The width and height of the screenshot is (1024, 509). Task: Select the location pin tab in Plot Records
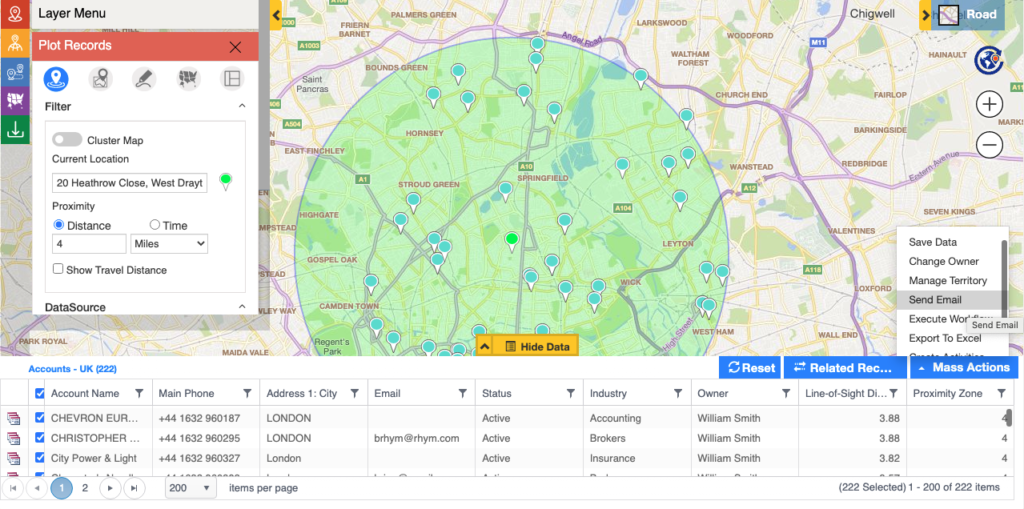56,78
